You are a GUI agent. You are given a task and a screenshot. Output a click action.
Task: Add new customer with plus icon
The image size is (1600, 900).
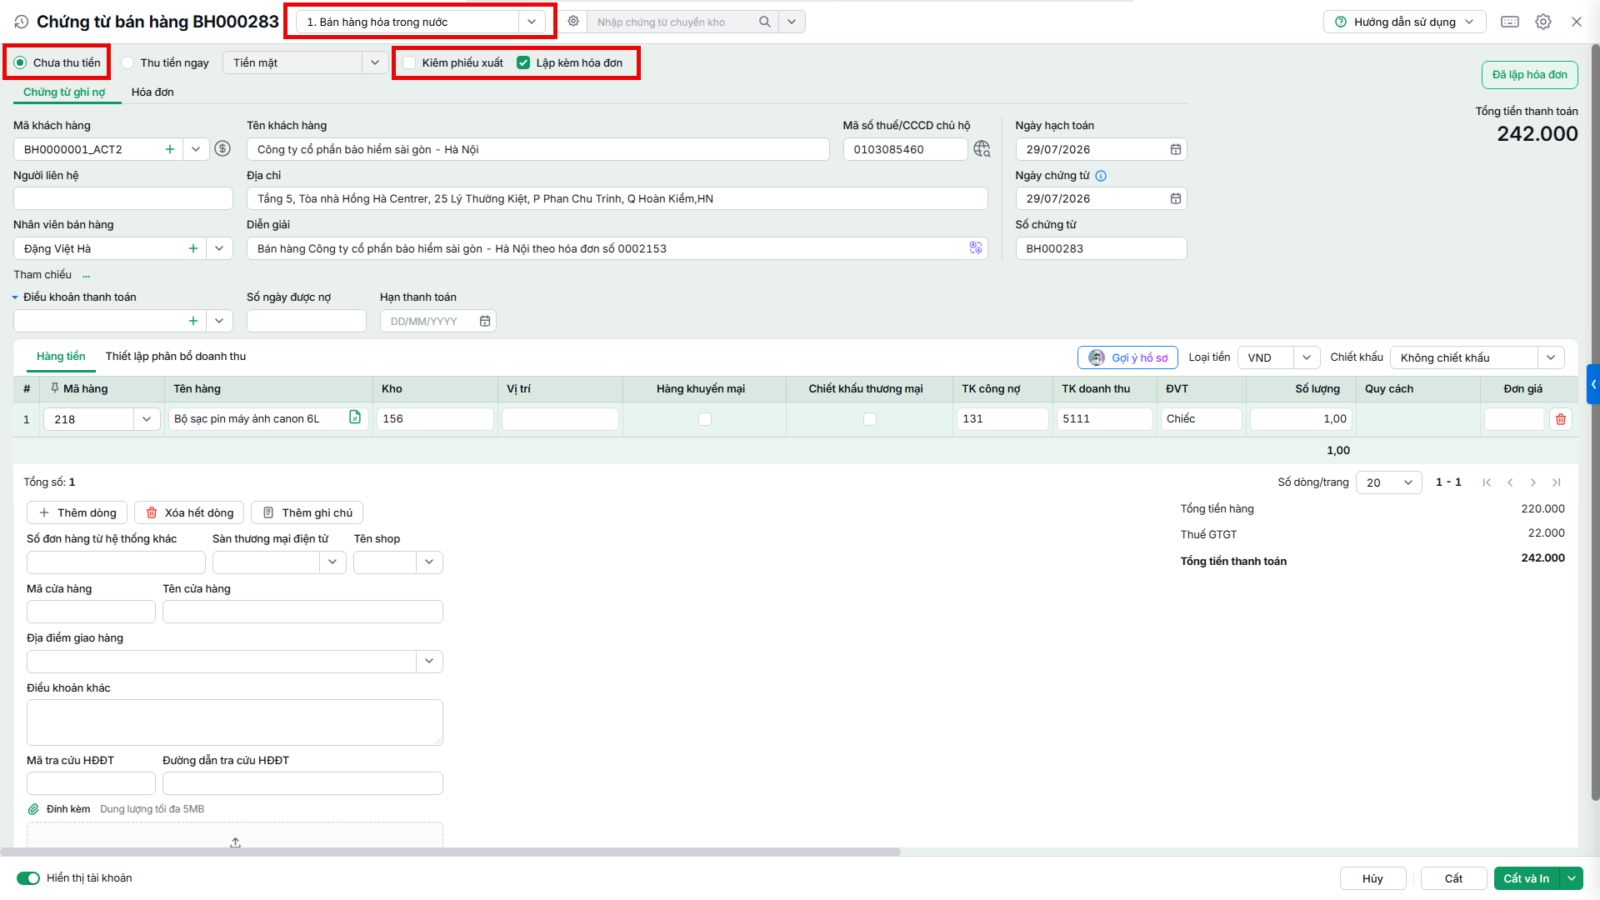tap(170, 149)
